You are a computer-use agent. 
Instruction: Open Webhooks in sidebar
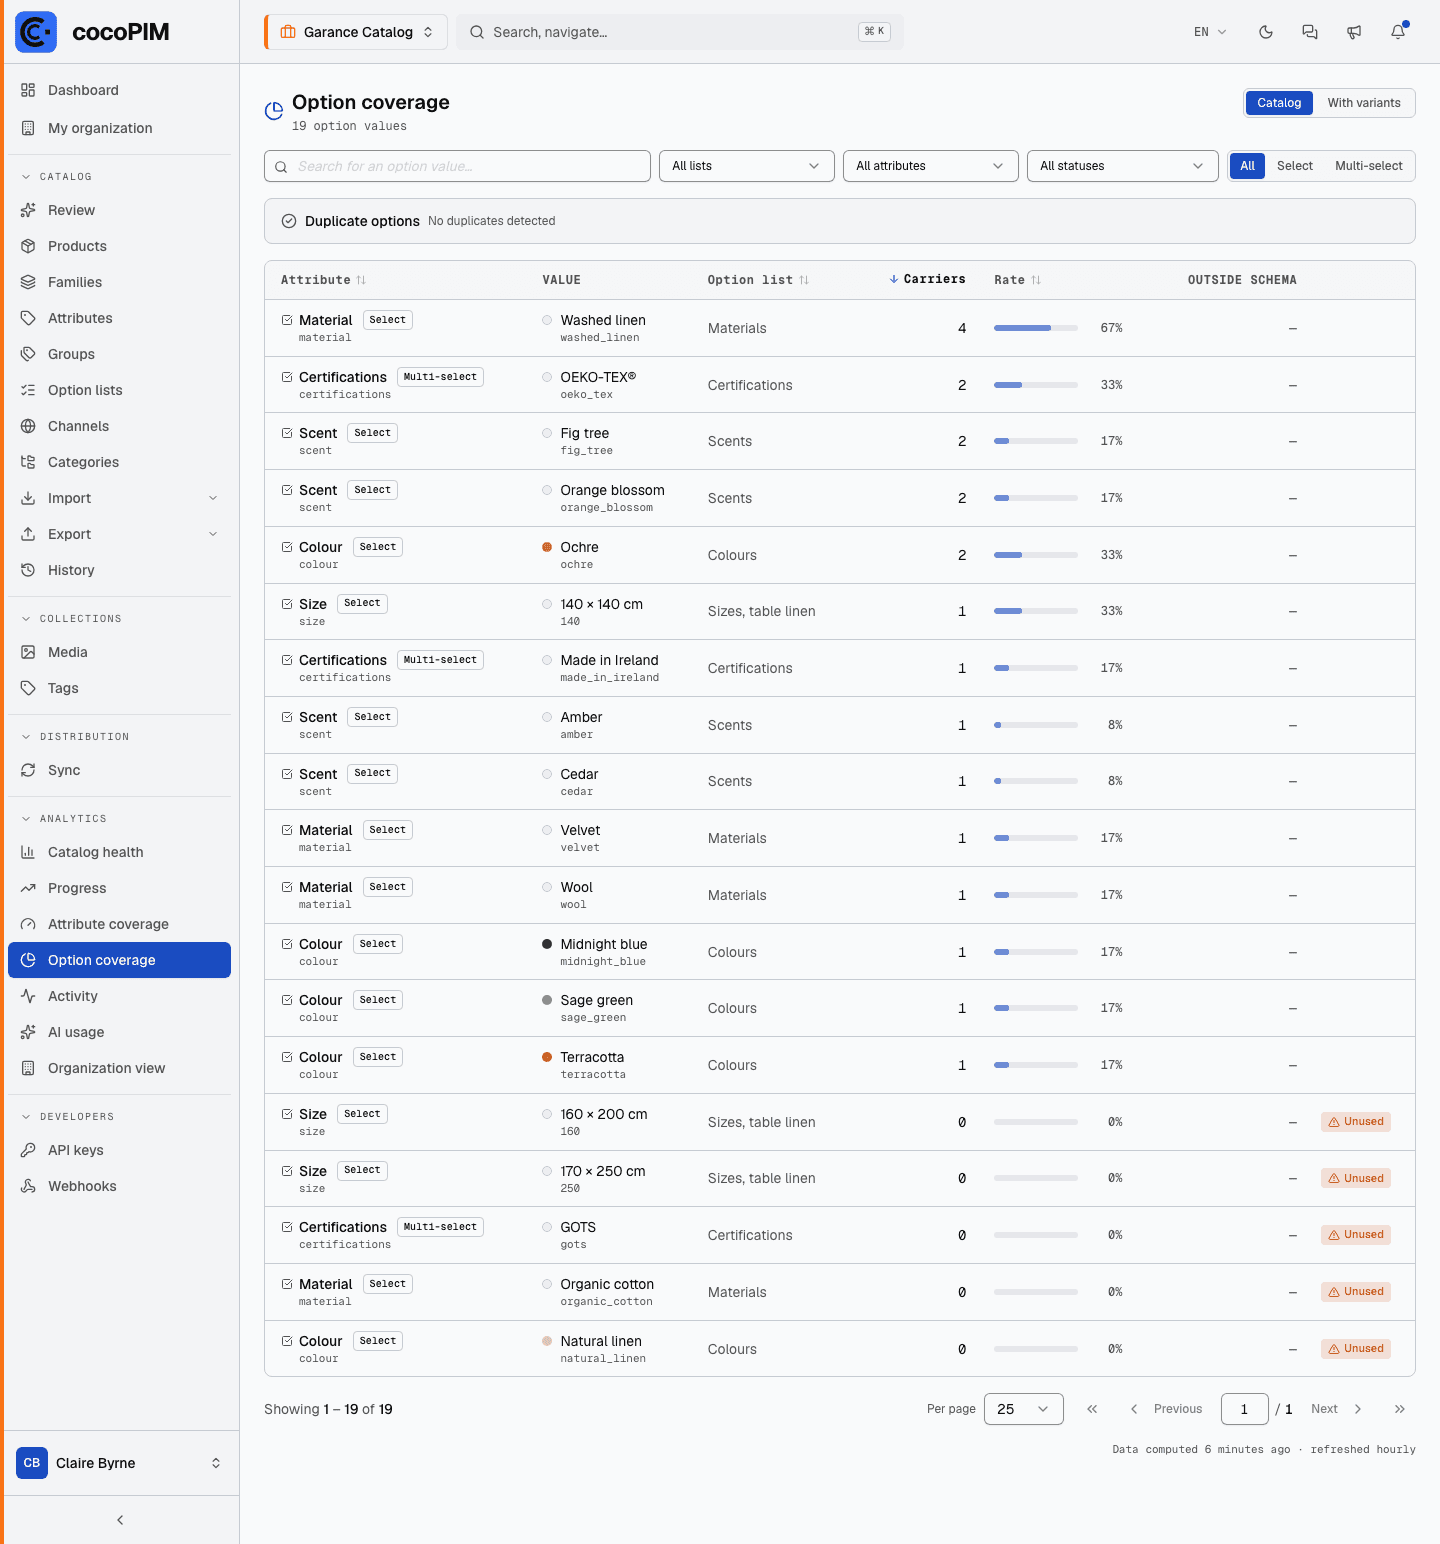[120, 1186]
